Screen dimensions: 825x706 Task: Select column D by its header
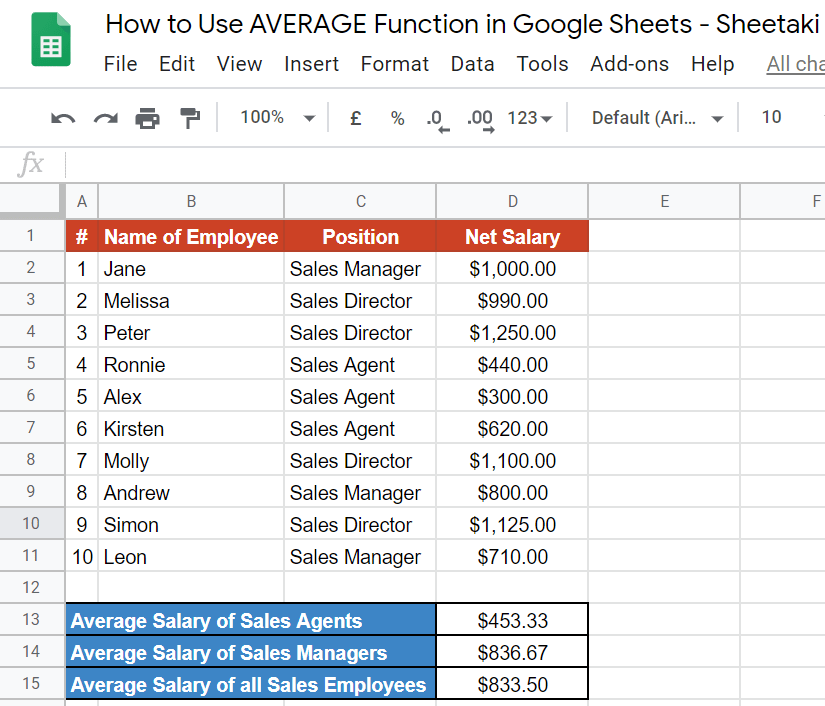(512, 201)
